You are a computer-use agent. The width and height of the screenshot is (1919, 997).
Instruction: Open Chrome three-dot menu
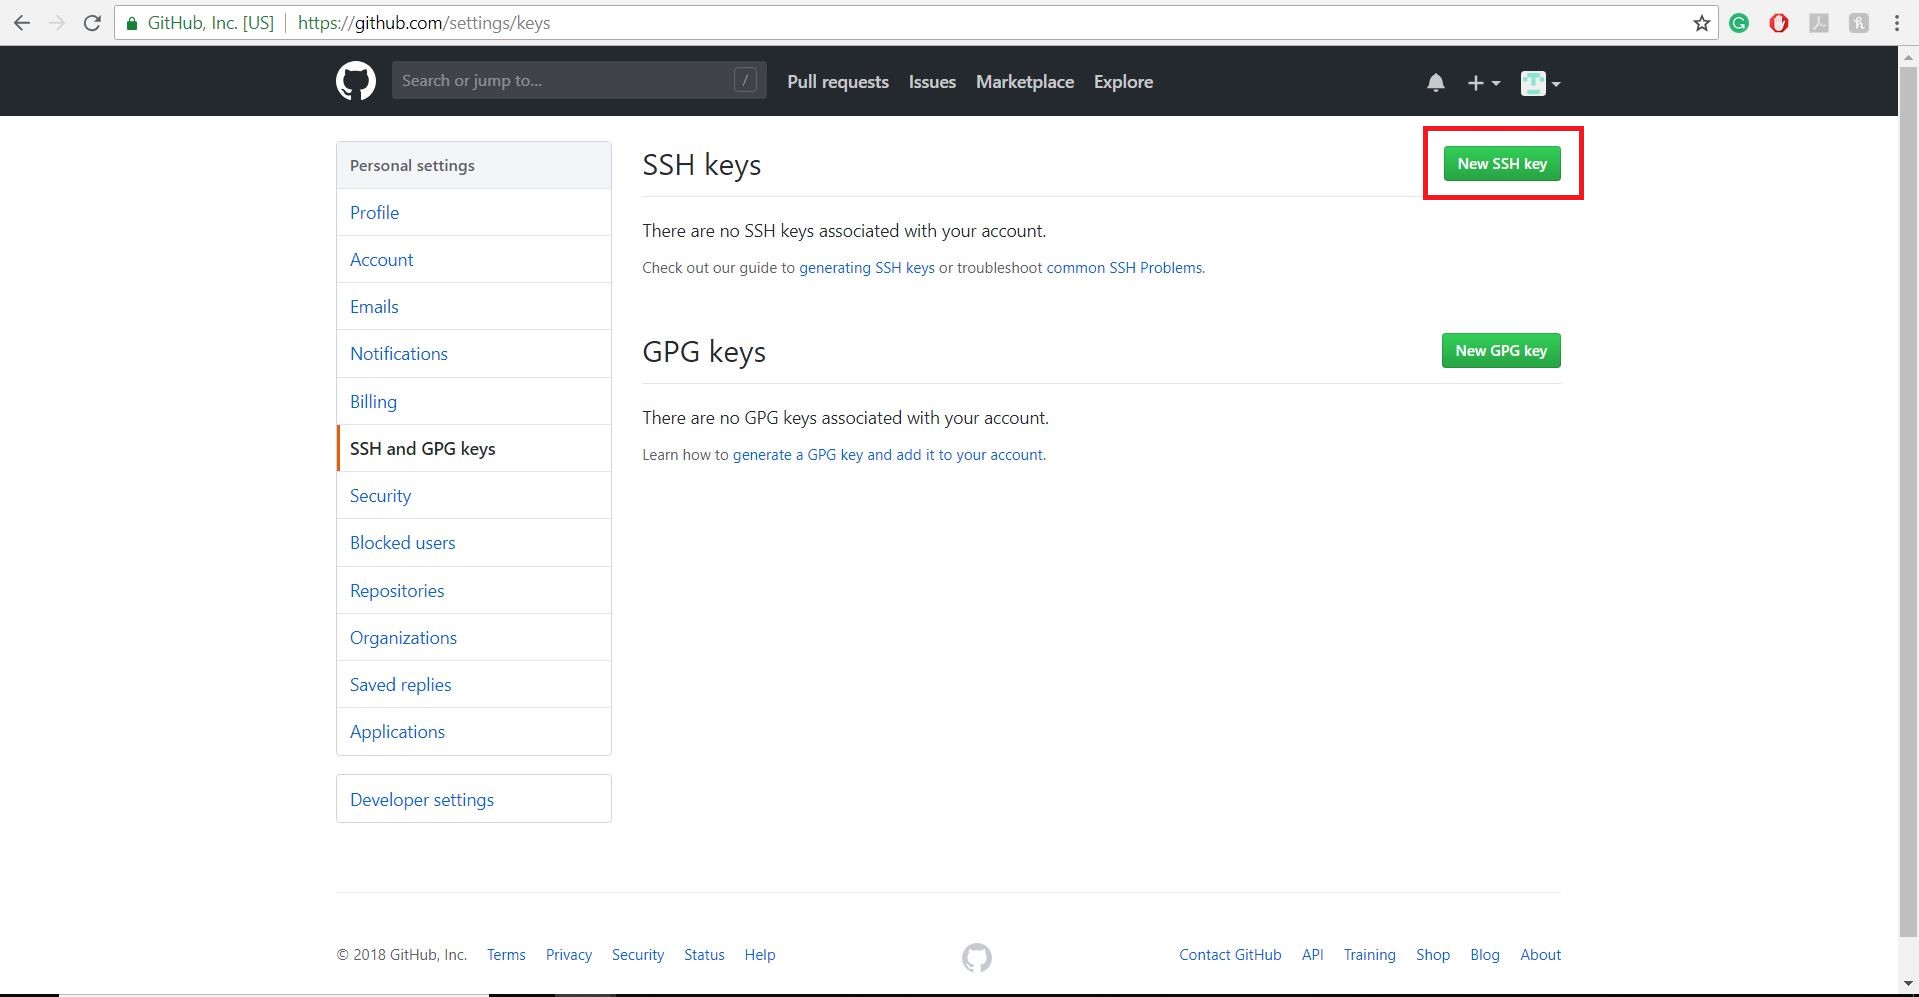tap(1897, 23)
